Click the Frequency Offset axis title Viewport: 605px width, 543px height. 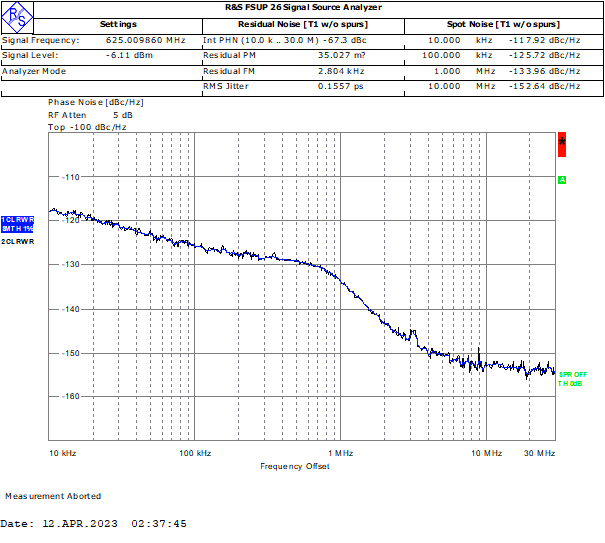[295, 466]
